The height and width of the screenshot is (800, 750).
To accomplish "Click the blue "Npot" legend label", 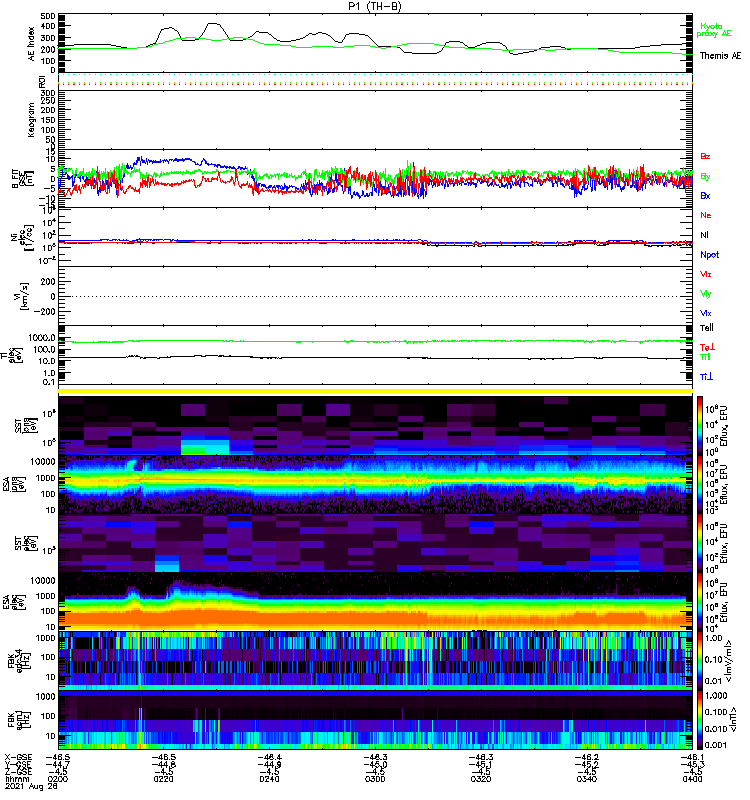I will click(710, 255).
